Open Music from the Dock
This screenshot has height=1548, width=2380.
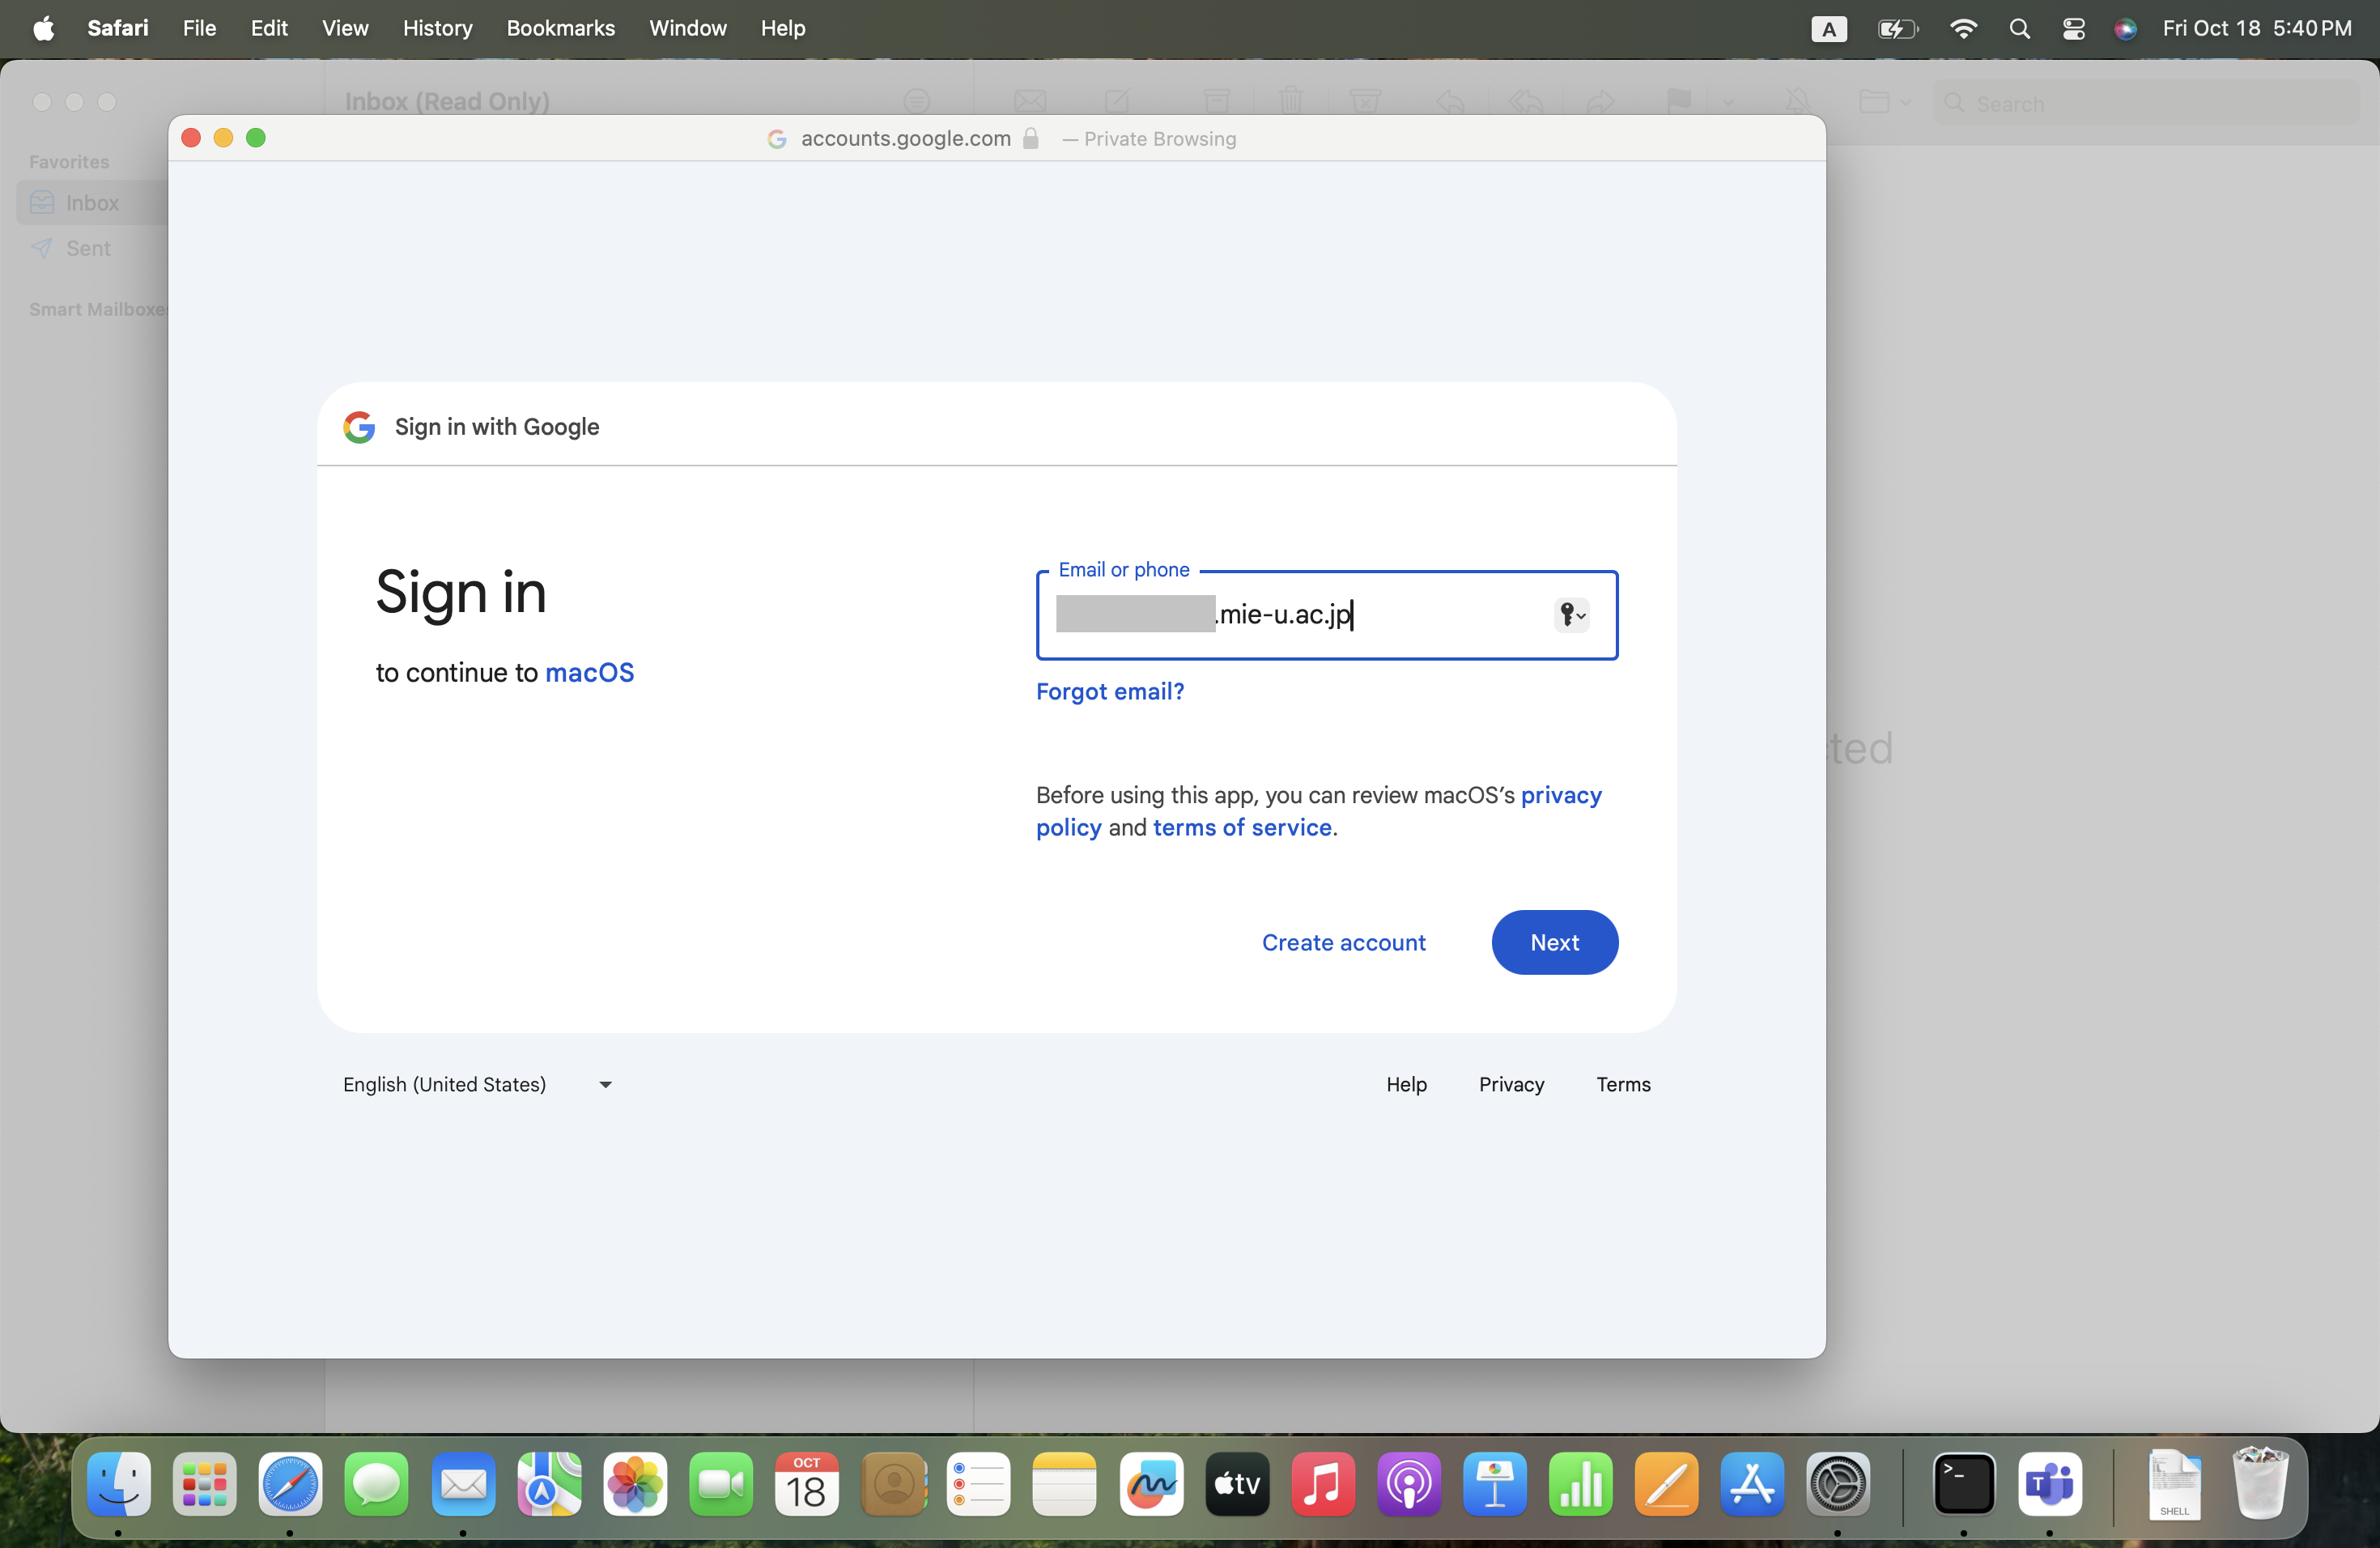click(1323, 1483)
